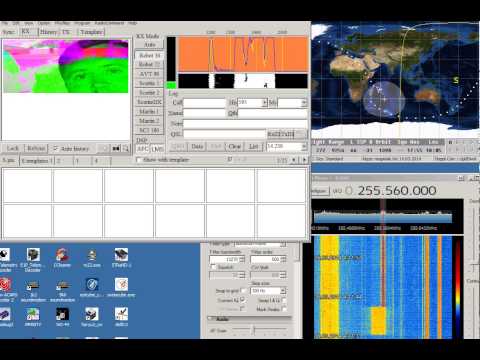
Task: Switch to the Template tab
Action: 91,32
